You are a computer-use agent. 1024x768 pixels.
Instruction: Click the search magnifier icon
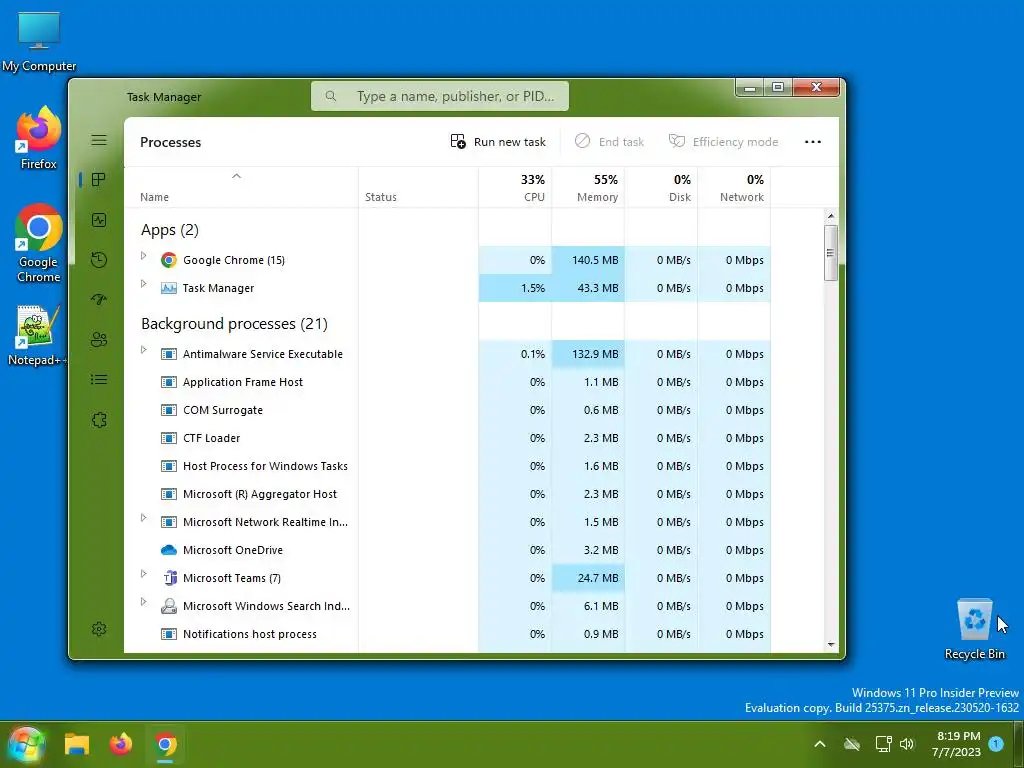[331, 96]
